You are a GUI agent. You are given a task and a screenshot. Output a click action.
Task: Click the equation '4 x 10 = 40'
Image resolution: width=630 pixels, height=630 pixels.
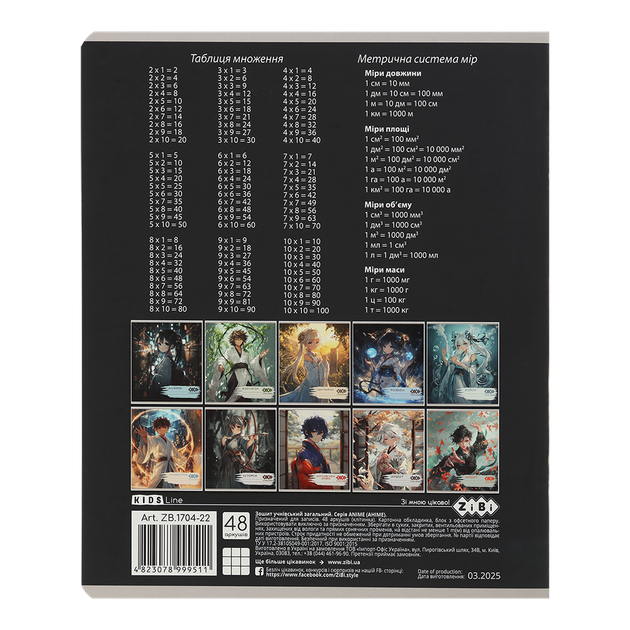point(302,140)
